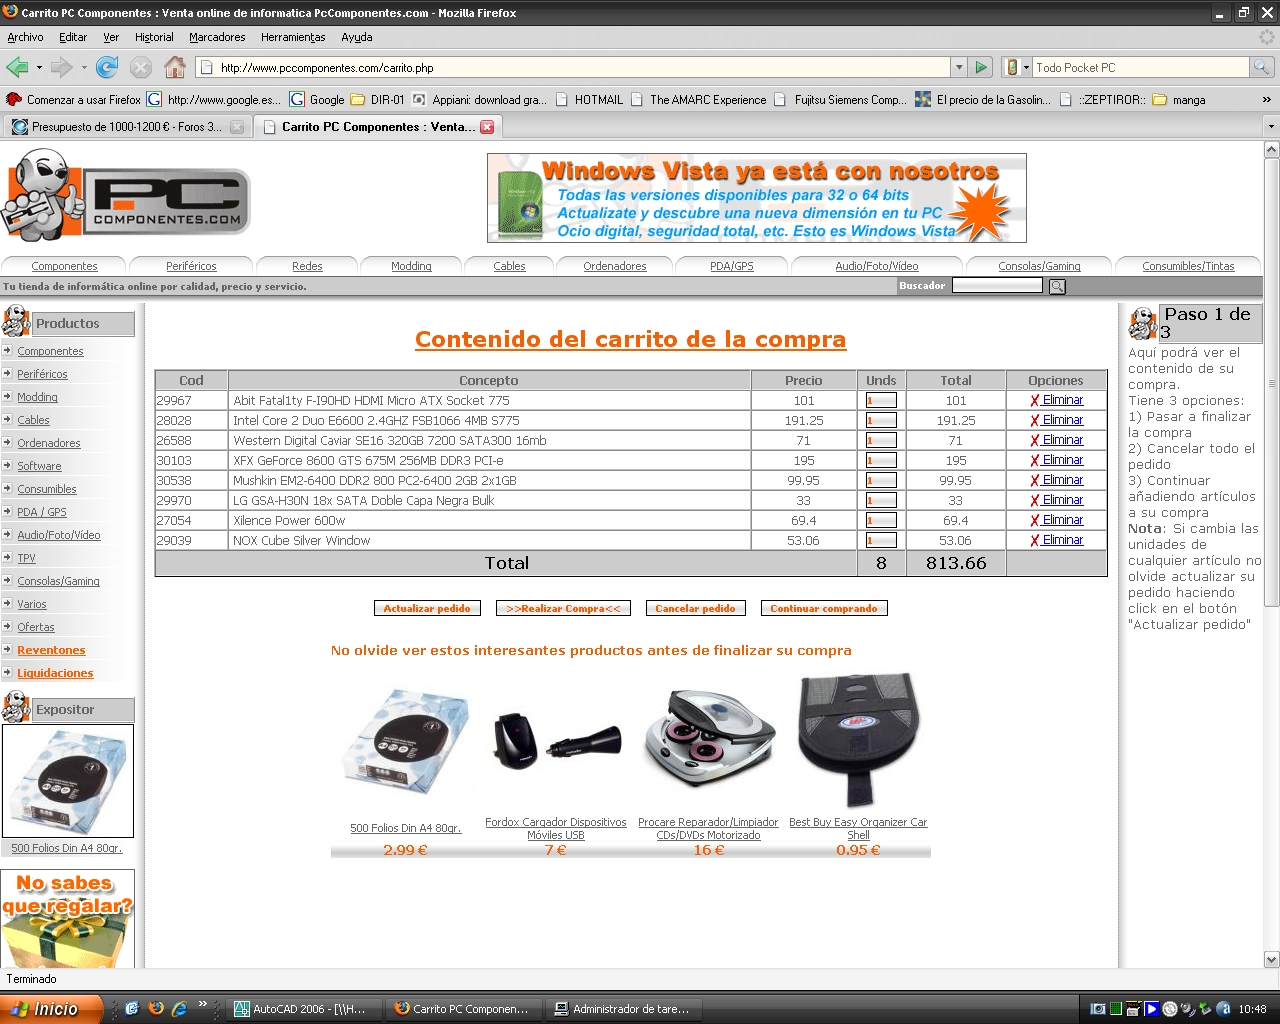The width and height of the screenshot is (1280, 1024).
Task: Open the Liquidaciones sidebar link
Action: pos(55,673)
